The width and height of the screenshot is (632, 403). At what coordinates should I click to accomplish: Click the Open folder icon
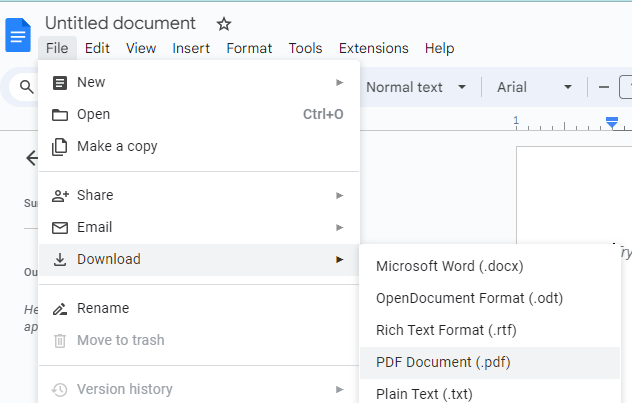pyautogui.click(x=60, y=115)
